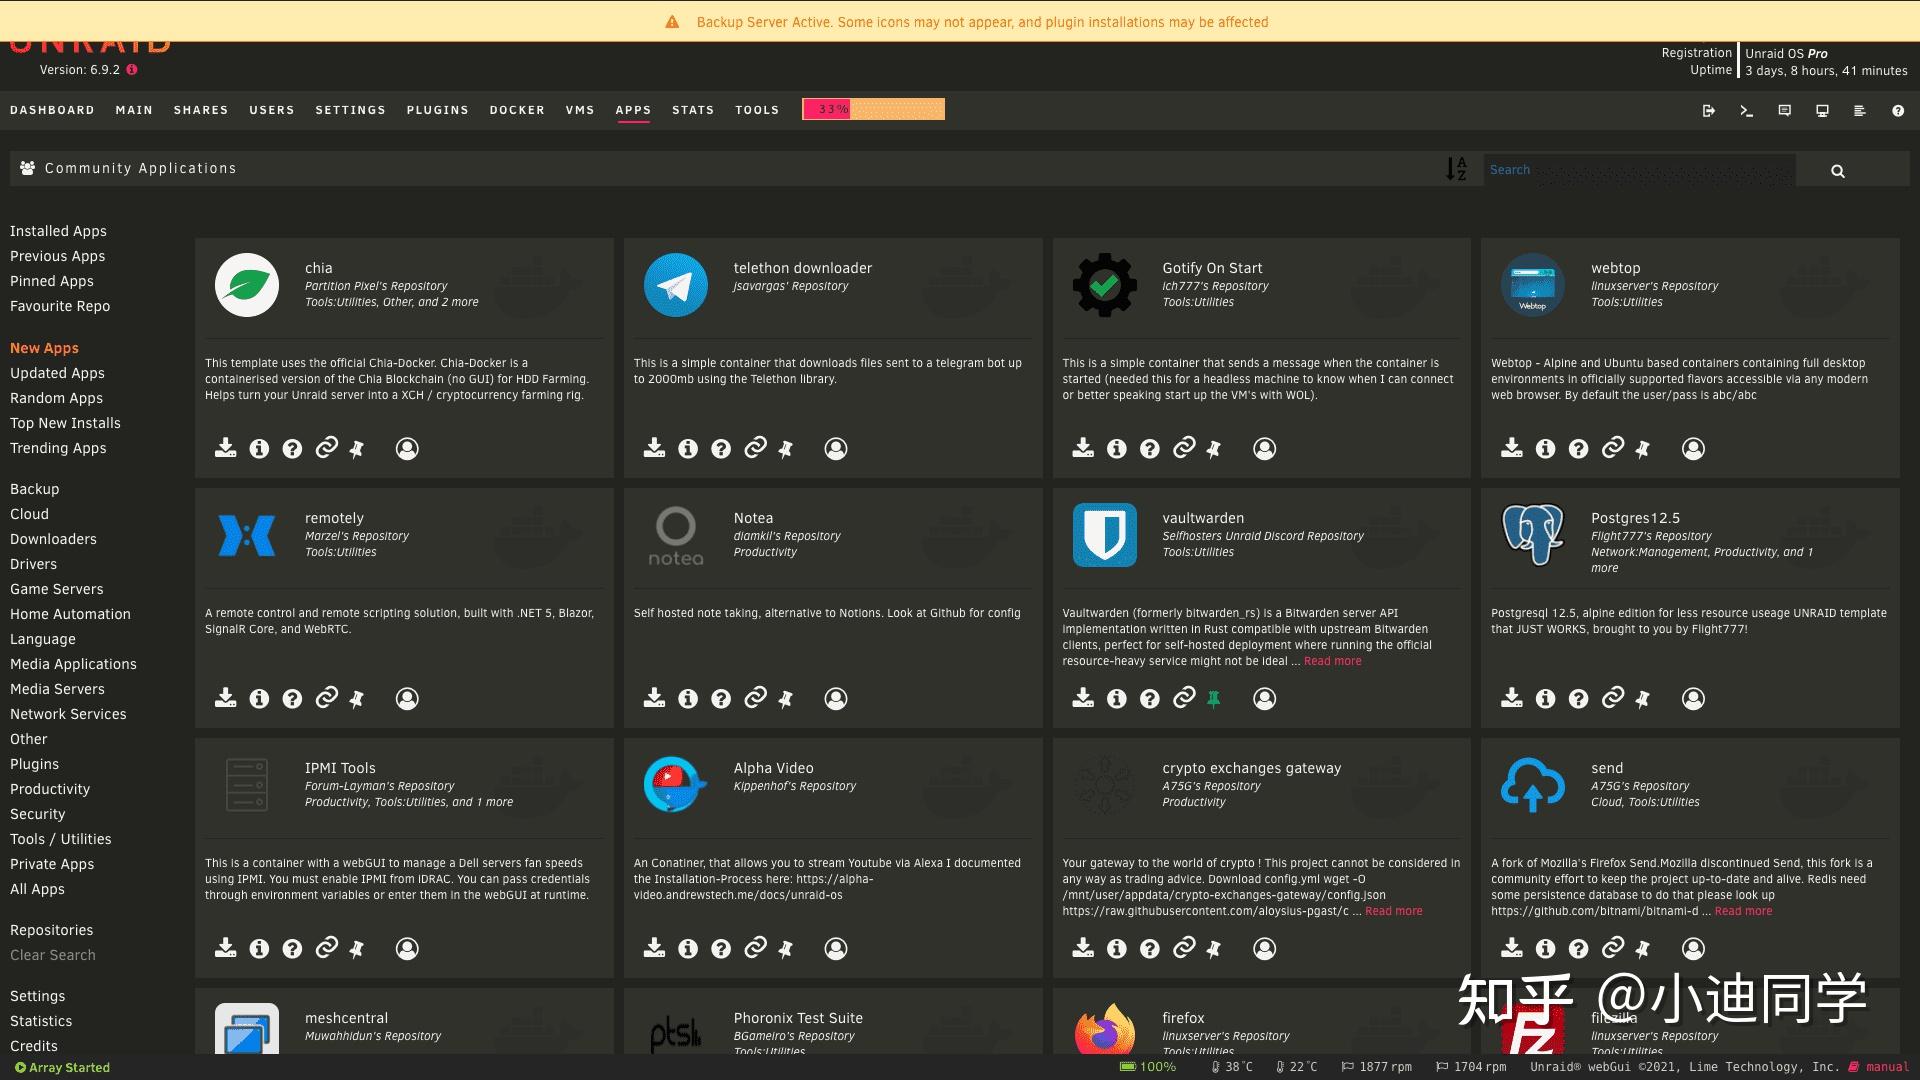Click the 1877 rpm fan reading
The image size is (1920, 1080).
[1377, 1067]
